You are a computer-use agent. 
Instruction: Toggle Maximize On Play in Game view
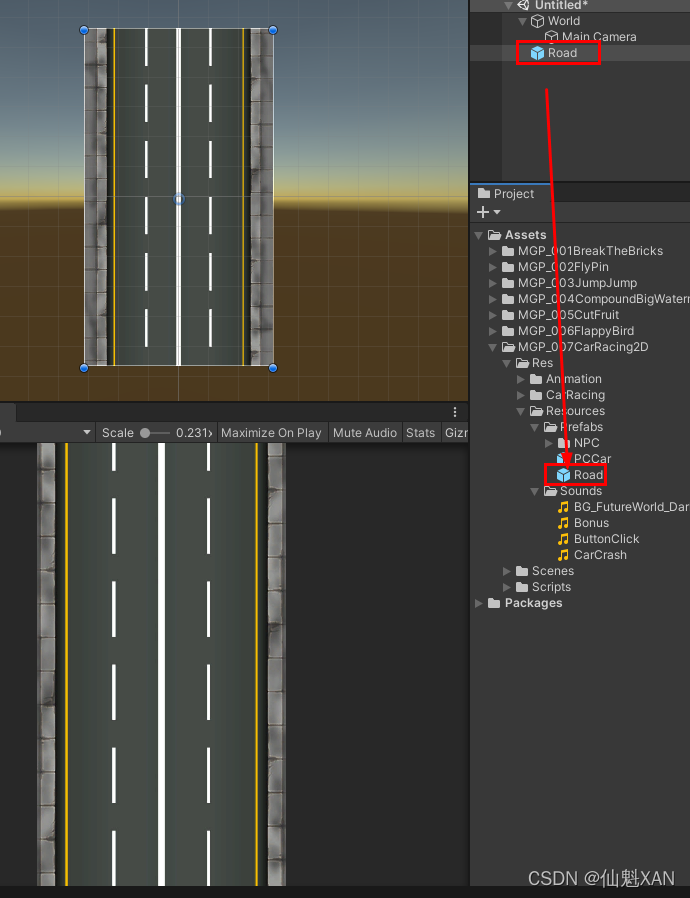pos(271,433)
